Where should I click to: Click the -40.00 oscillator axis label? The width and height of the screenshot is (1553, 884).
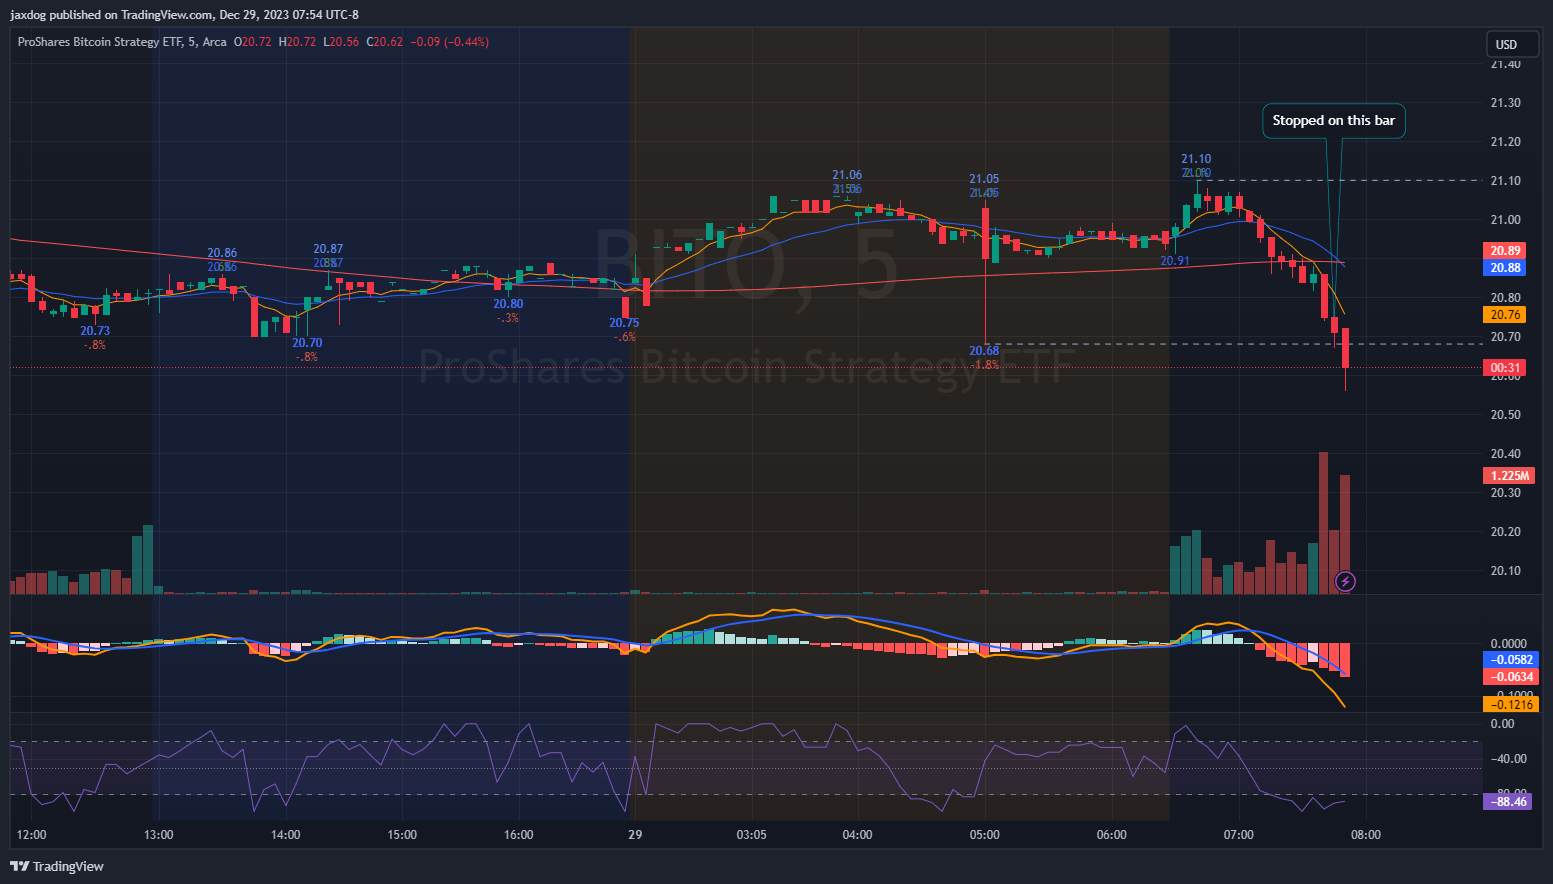pyautogui.click(x=1508, y=759)
